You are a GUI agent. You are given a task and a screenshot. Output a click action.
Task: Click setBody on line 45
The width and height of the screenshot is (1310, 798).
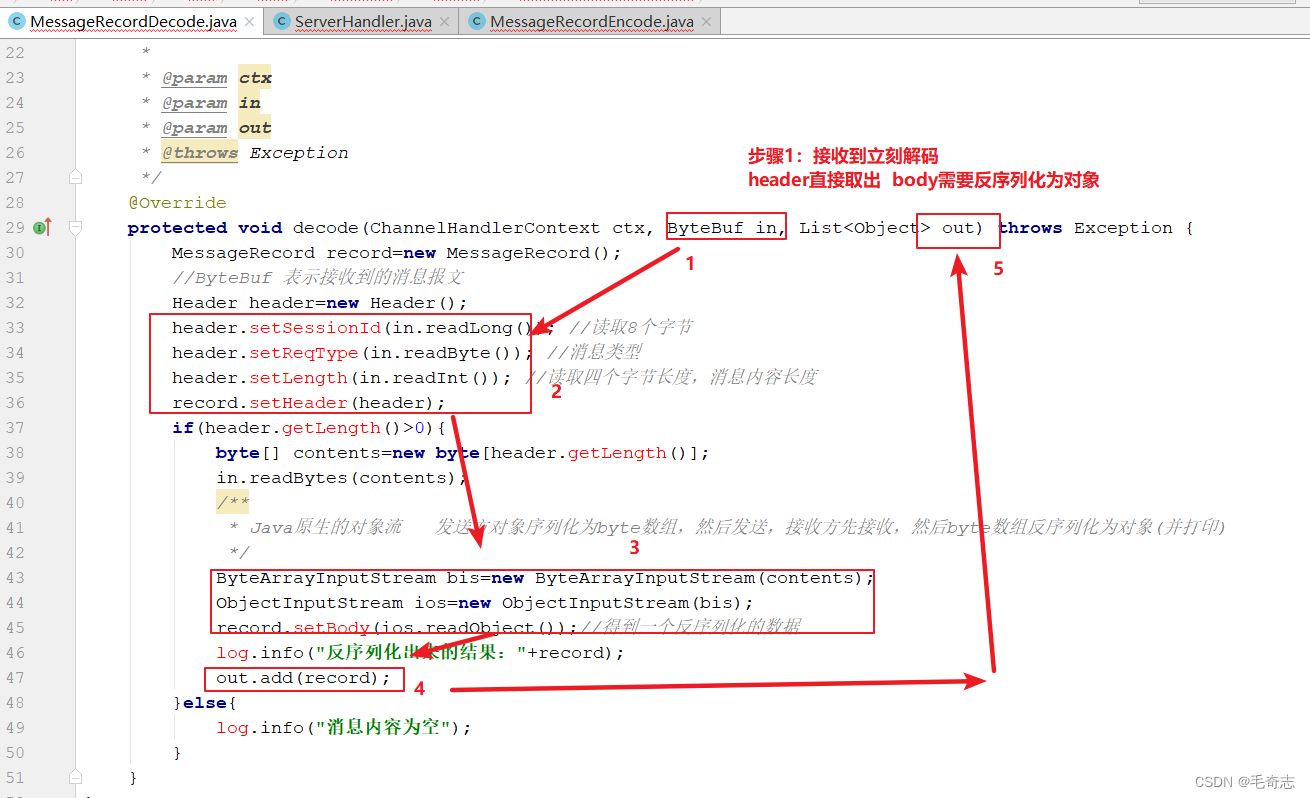click(332, 628)
